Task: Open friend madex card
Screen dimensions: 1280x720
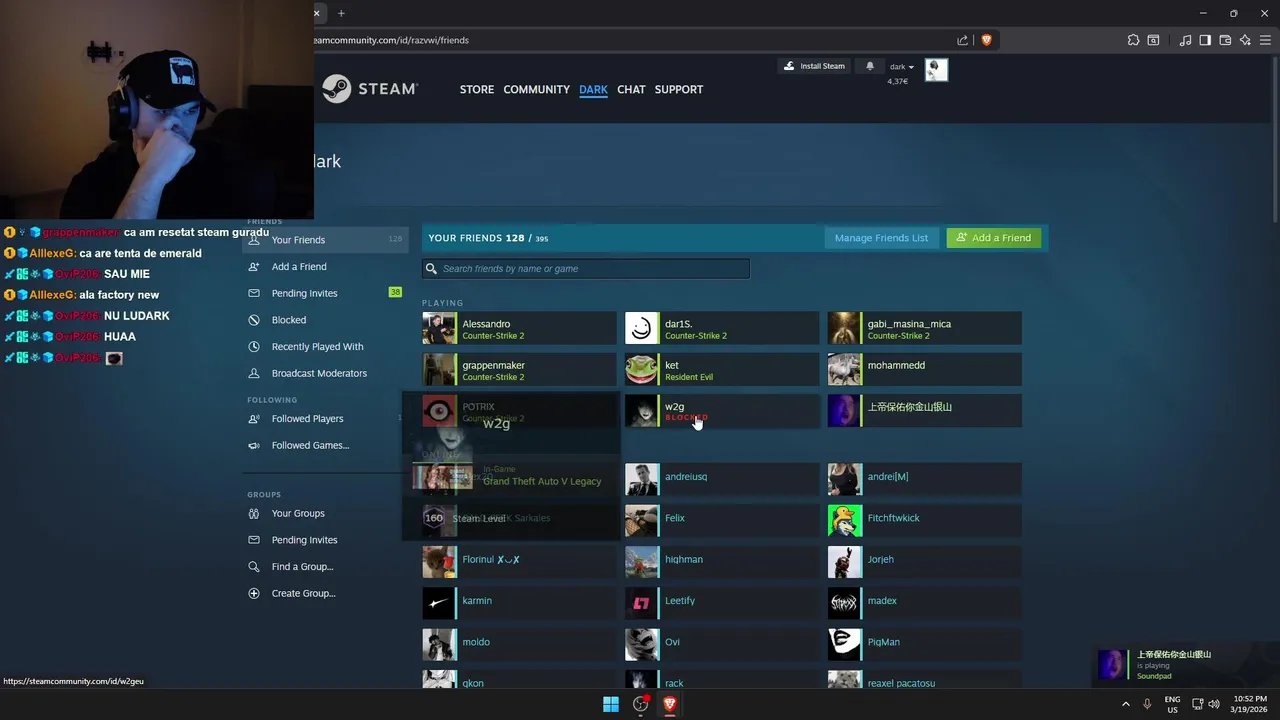Action: click(925, 603)
